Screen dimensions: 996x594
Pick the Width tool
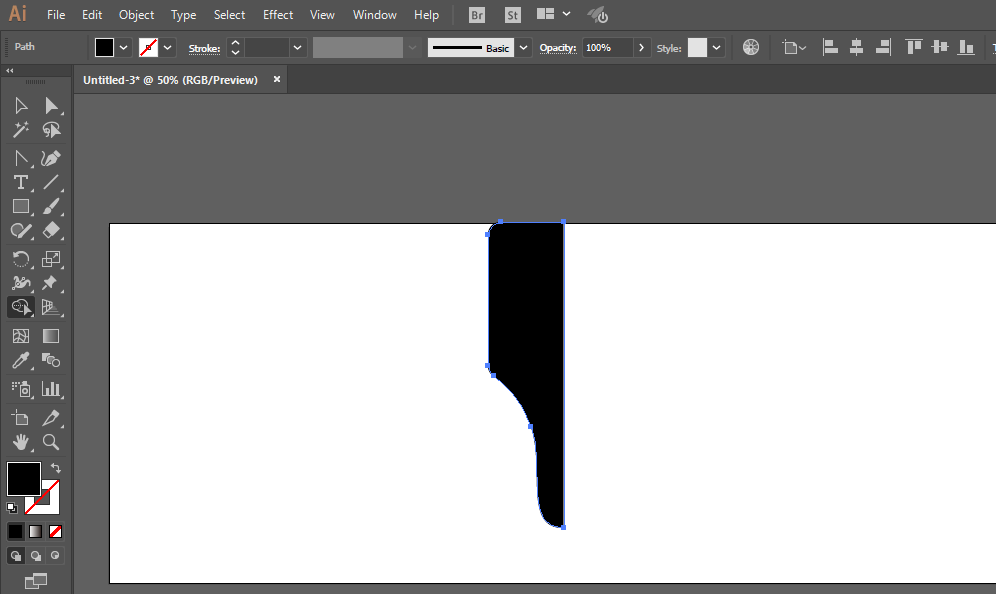tap(21, 283)
